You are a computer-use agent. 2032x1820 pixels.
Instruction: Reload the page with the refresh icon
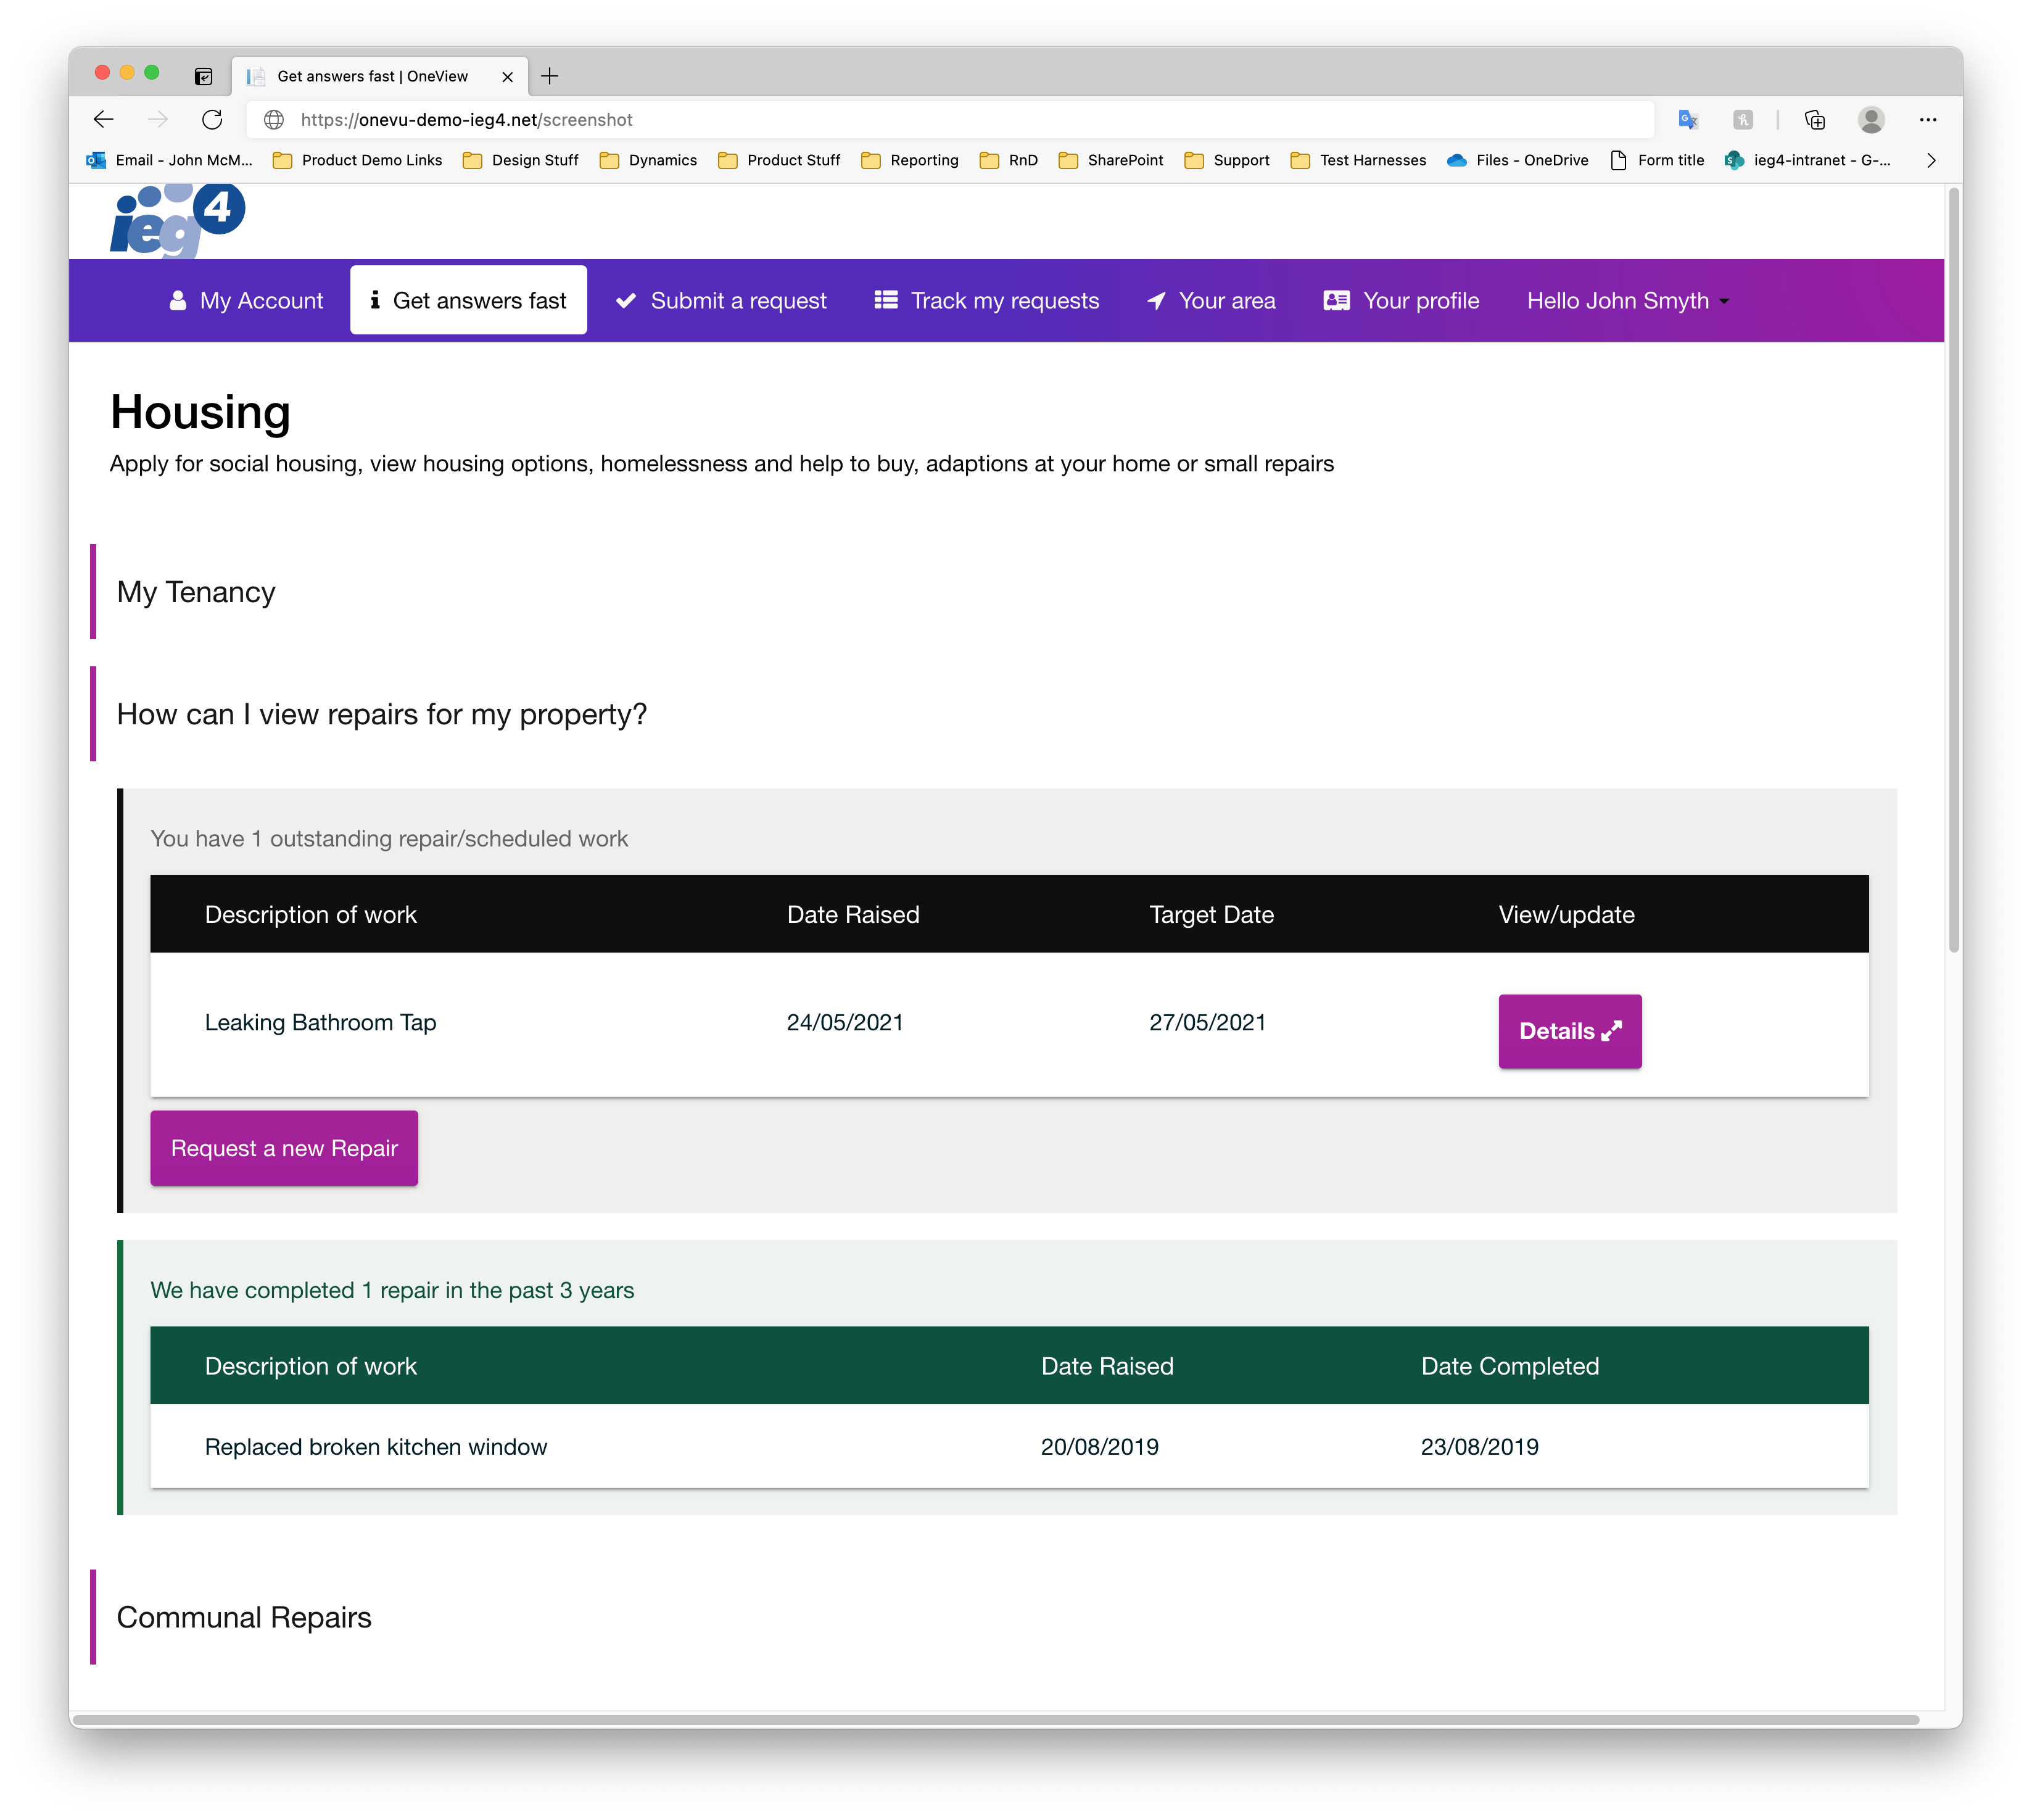(x=212, y=120)
